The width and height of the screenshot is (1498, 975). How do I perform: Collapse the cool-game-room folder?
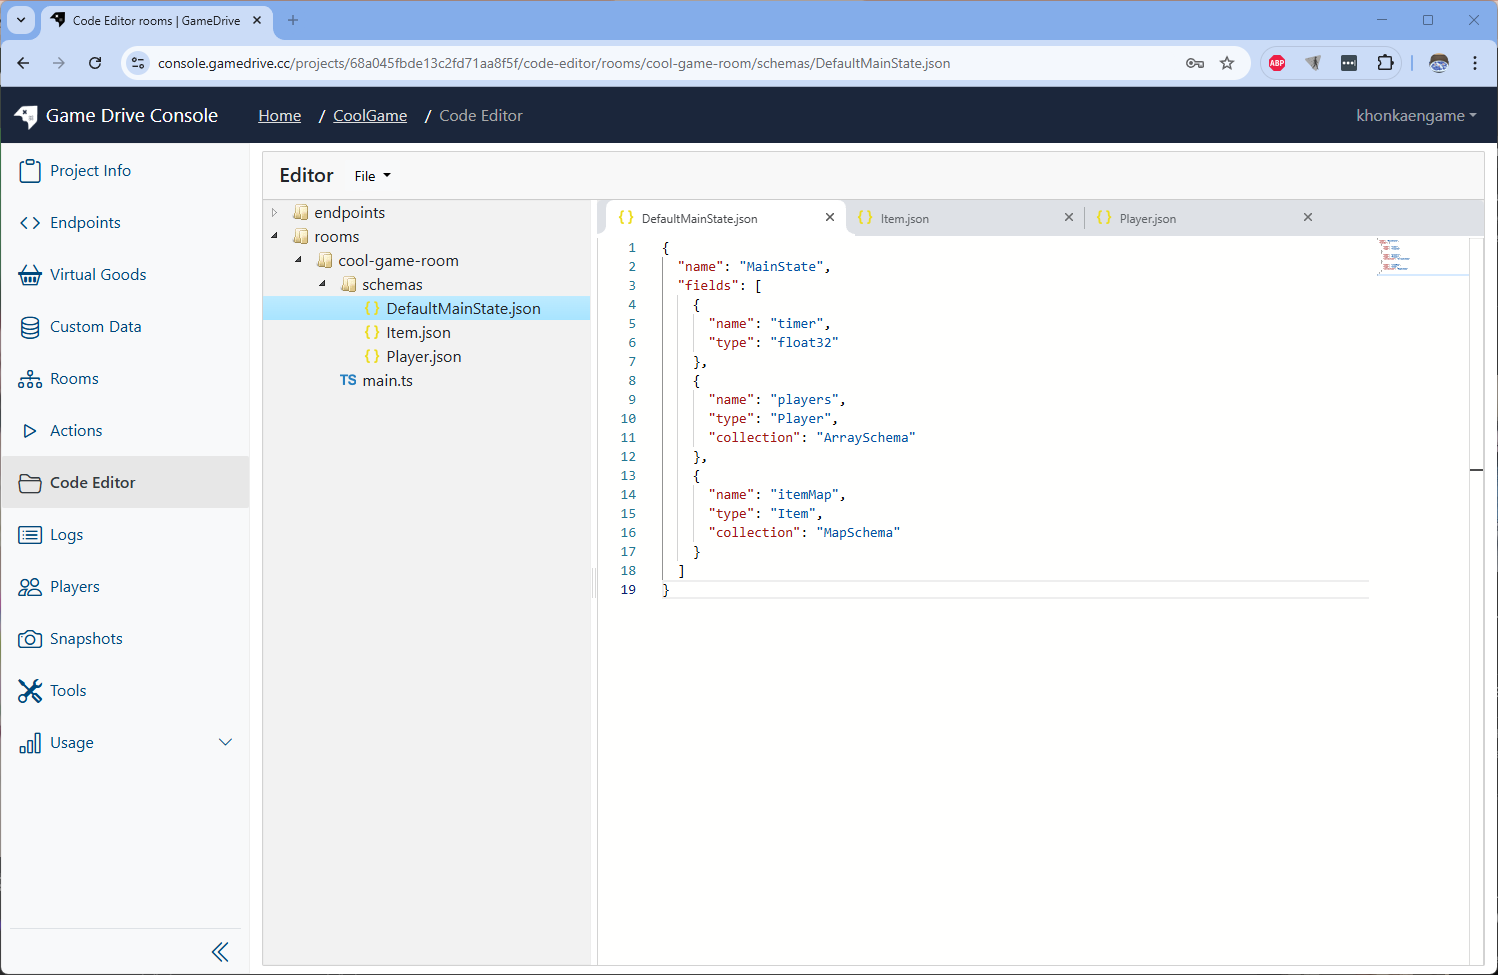point(297,260)
